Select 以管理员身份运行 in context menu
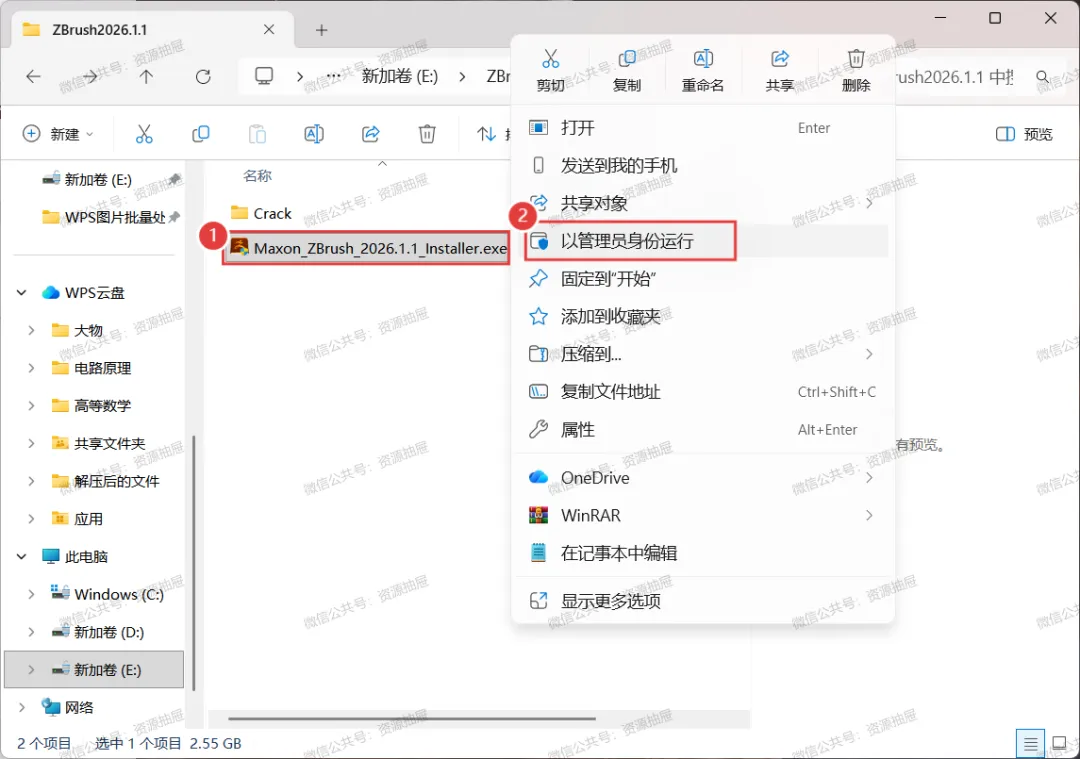 [x=703, y=241]
